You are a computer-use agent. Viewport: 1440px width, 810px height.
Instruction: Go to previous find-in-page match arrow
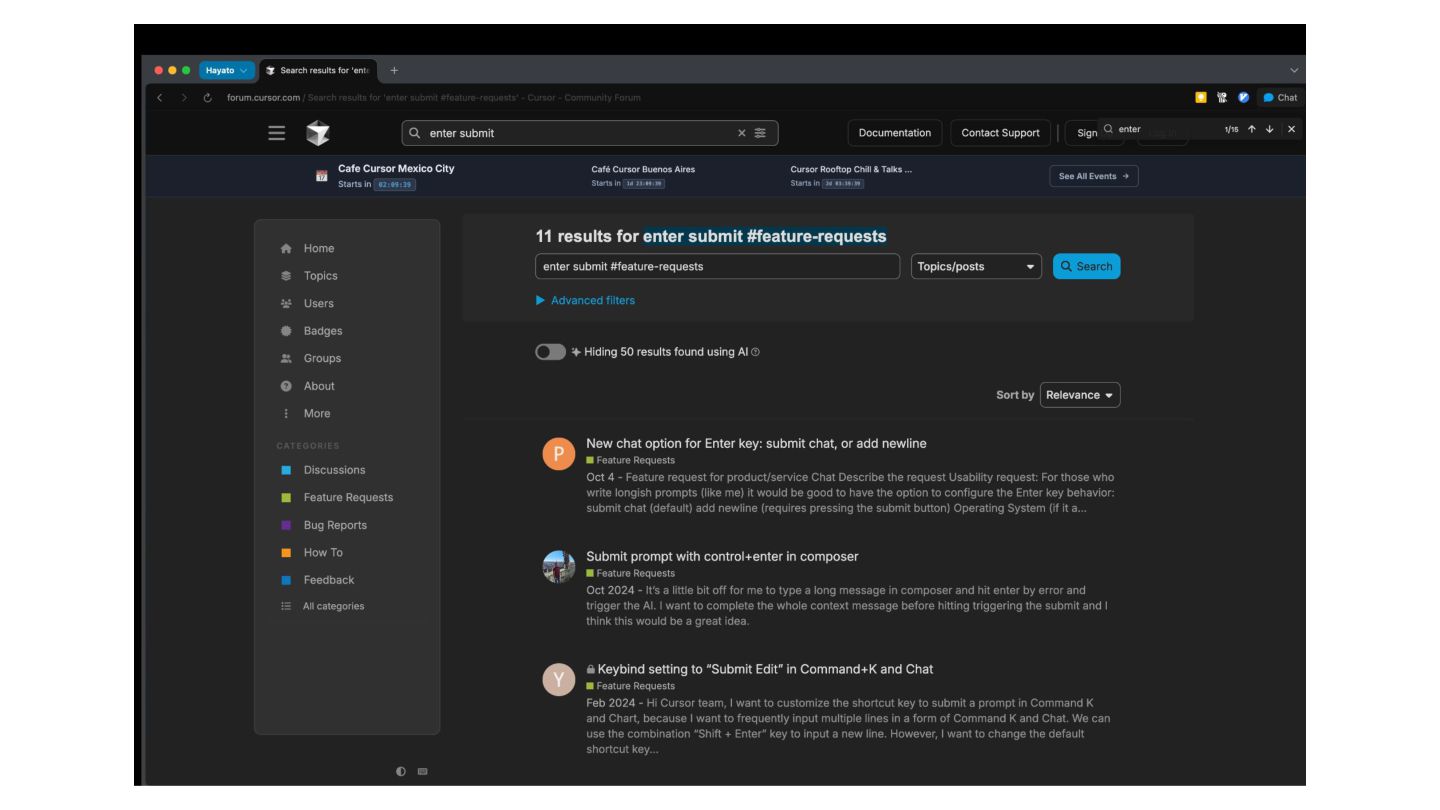1250,129
